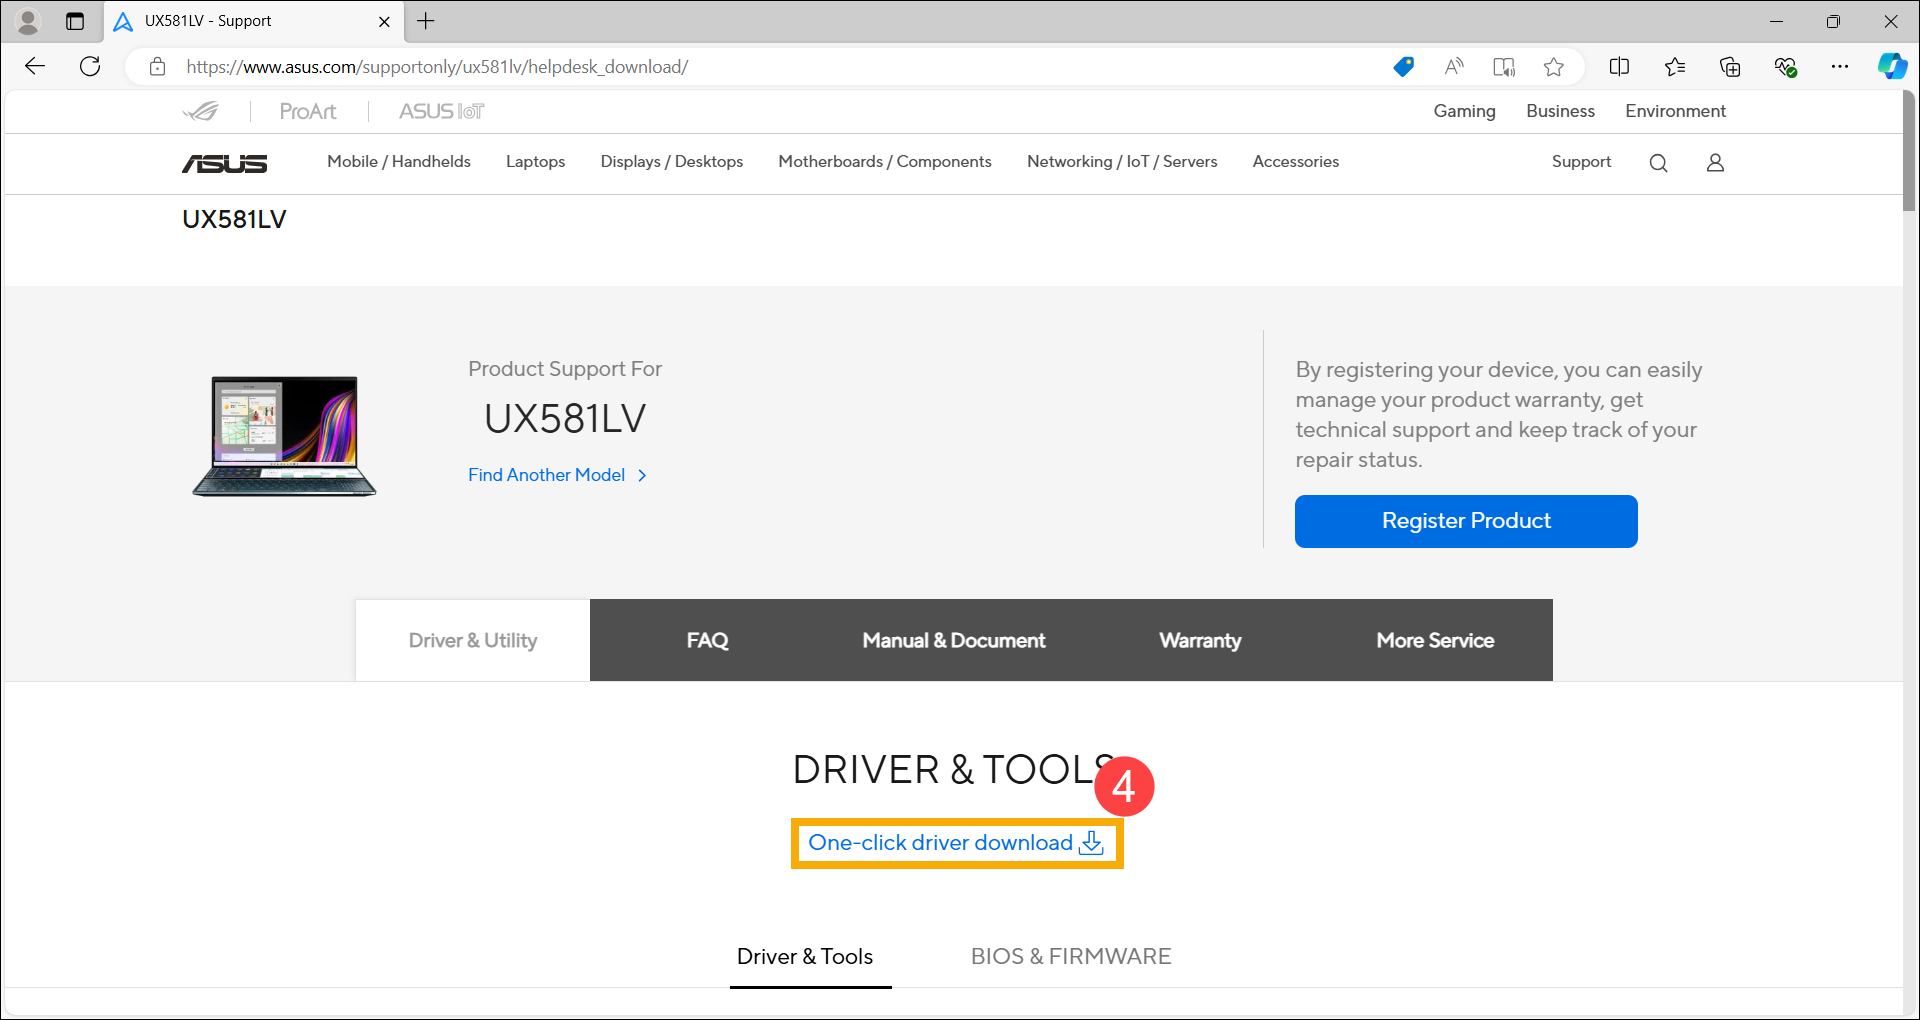This screenshot has height=1020, width=1920.
Task: Select the BIOS & FIRMWARE sub-tab
Action: click(x=1071, y=957)
